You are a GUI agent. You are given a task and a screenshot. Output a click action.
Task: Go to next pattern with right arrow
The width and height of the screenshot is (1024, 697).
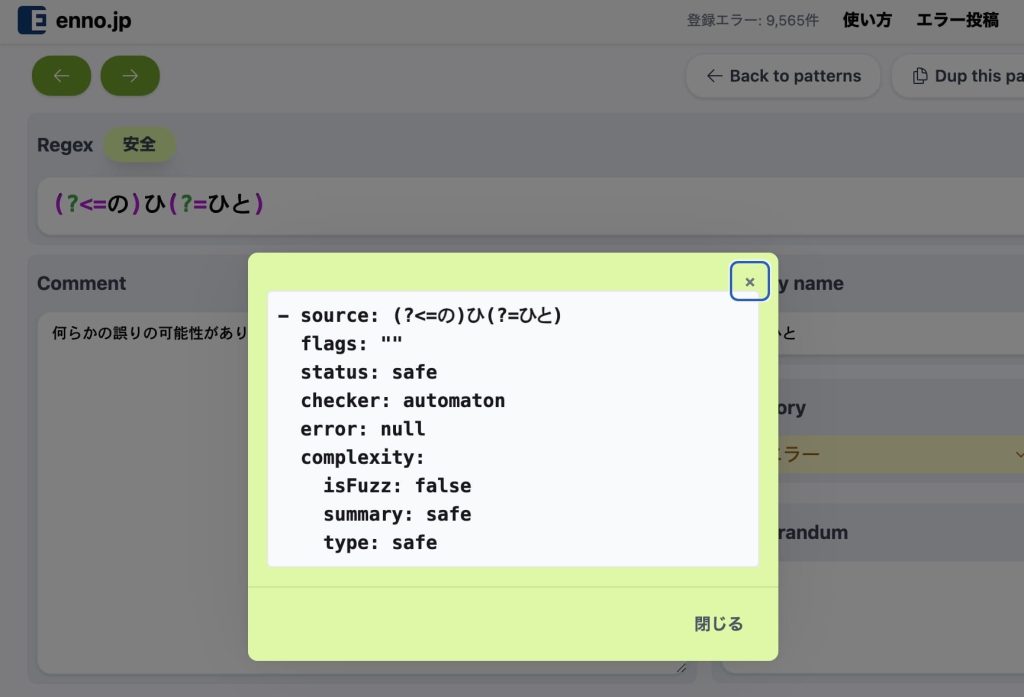pyautogui.click(x=130, y=76)
